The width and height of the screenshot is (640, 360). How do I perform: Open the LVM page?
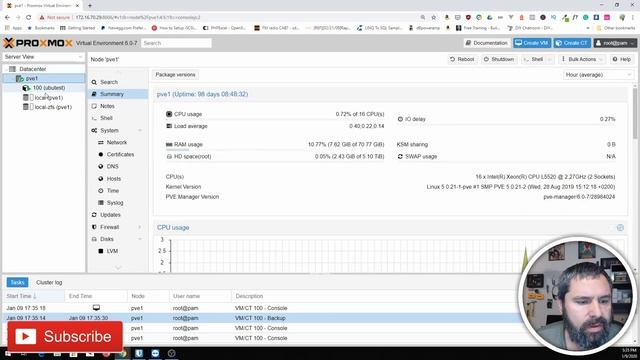[112, 251]
